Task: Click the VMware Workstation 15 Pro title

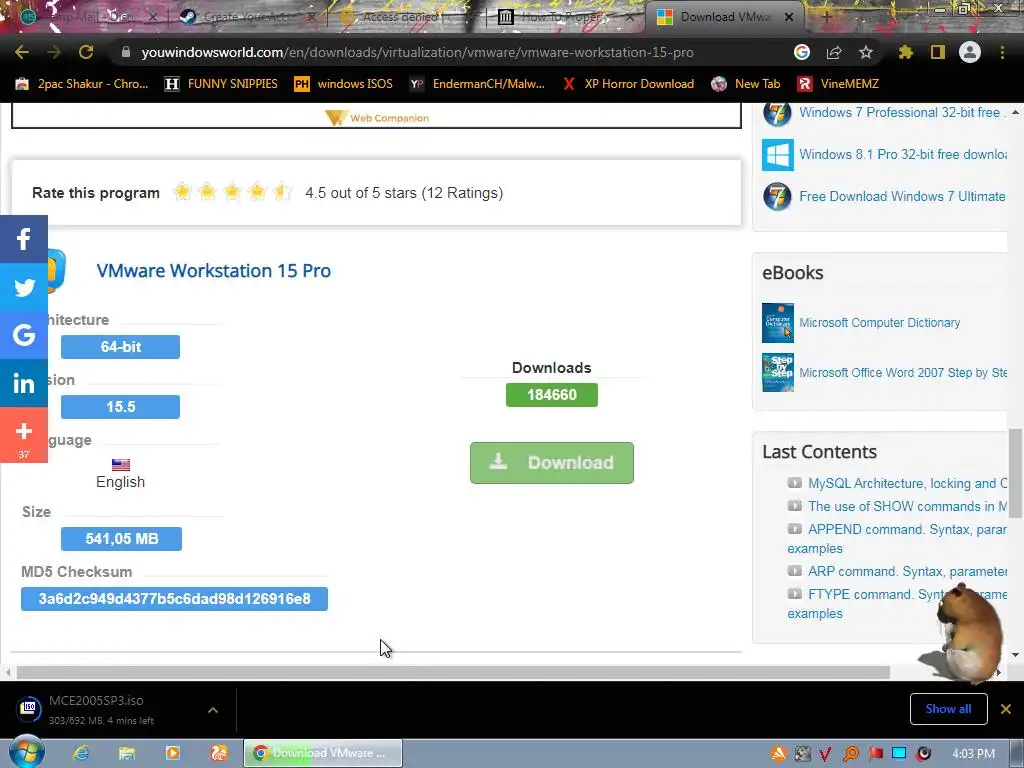Action: [x=214, y=270]
